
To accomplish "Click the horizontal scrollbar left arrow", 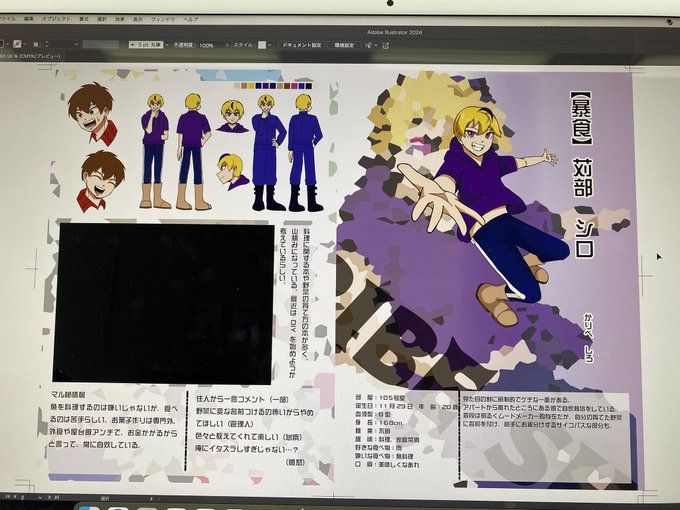I will click(159, 499).
